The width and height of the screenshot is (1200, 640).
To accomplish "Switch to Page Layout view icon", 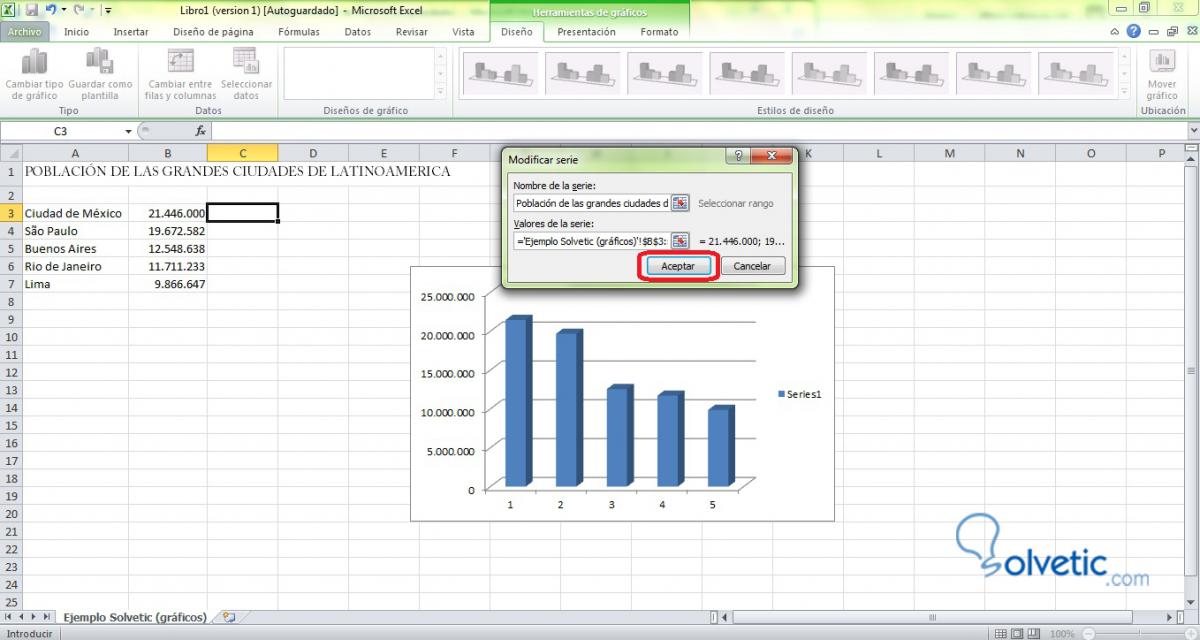I will point(1015,633).
